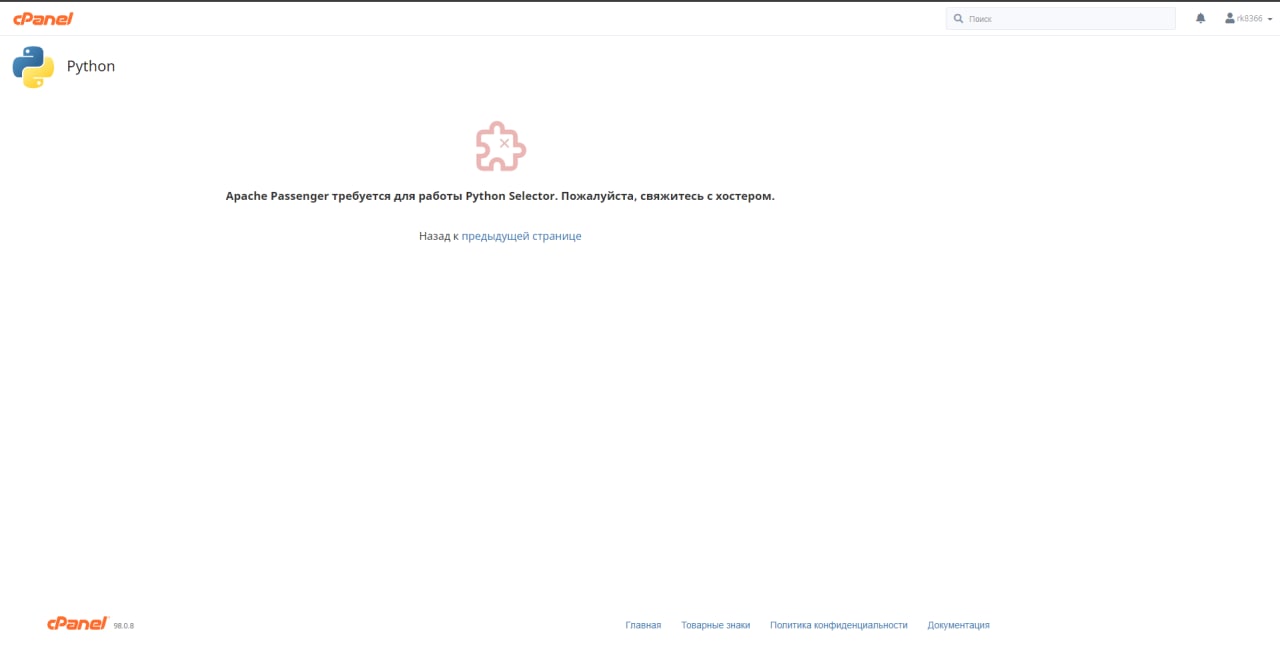
Task: Open the Главная footer link
Action: coord(643,625)
